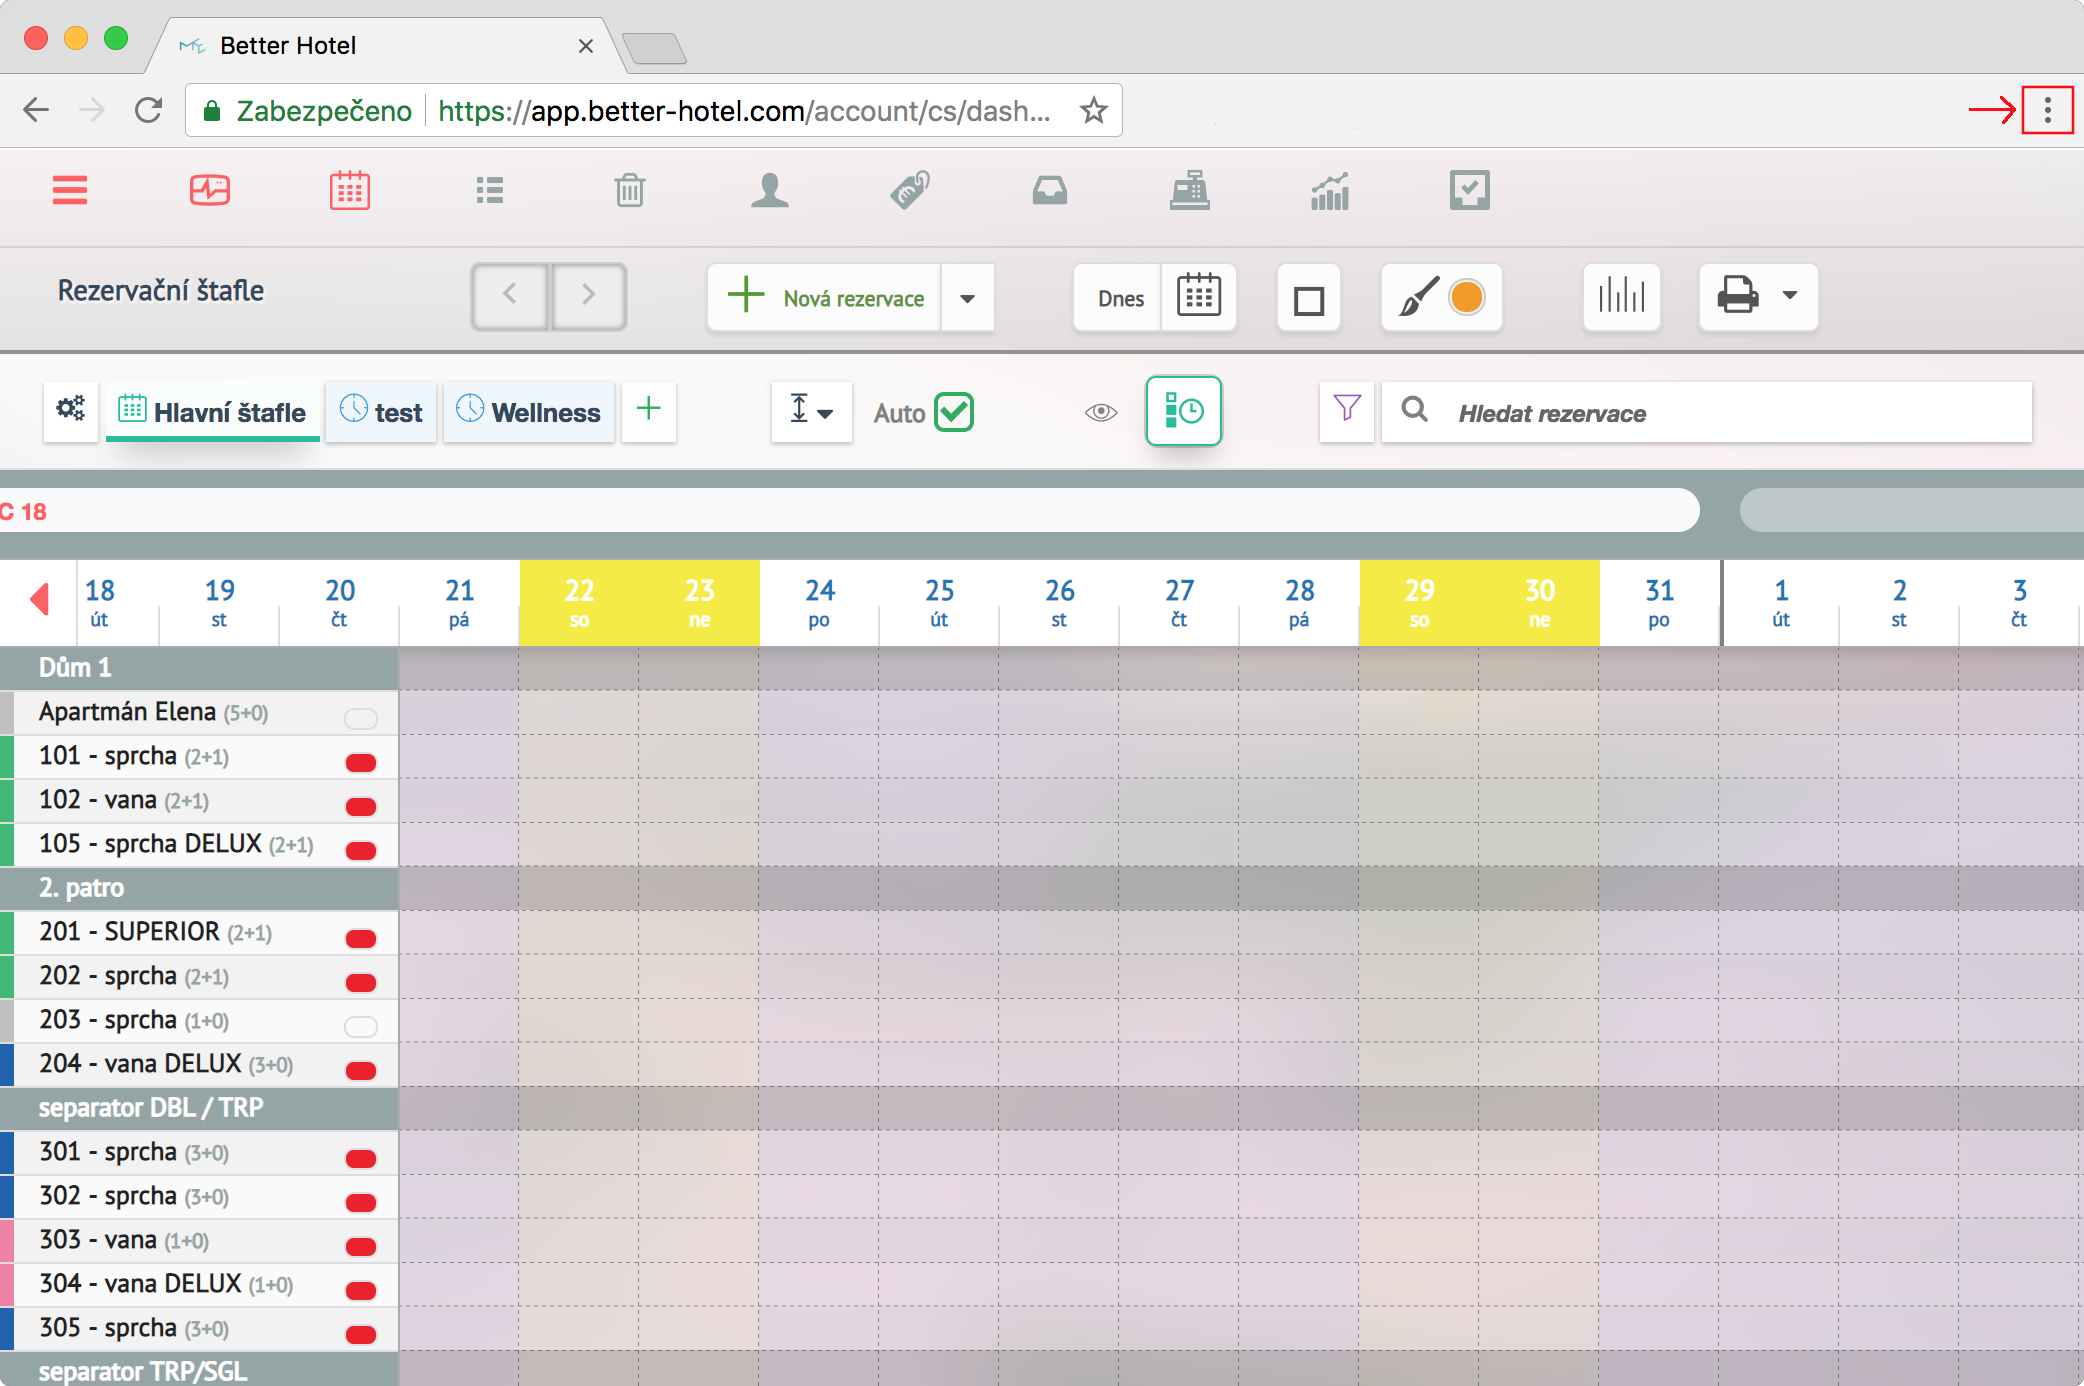Image resolution: width=2084 pixels, height=1386 pixels.
Task: Click the orange color swatch circle
Action: point(1466,297)
